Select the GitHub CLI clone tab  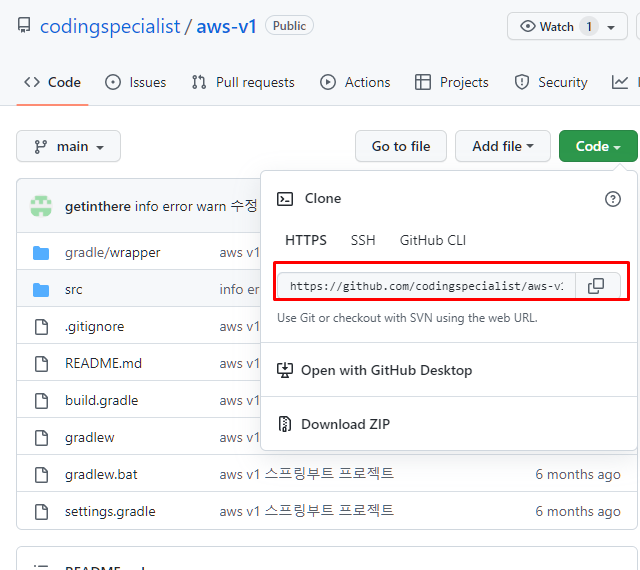tap(433, 240)
